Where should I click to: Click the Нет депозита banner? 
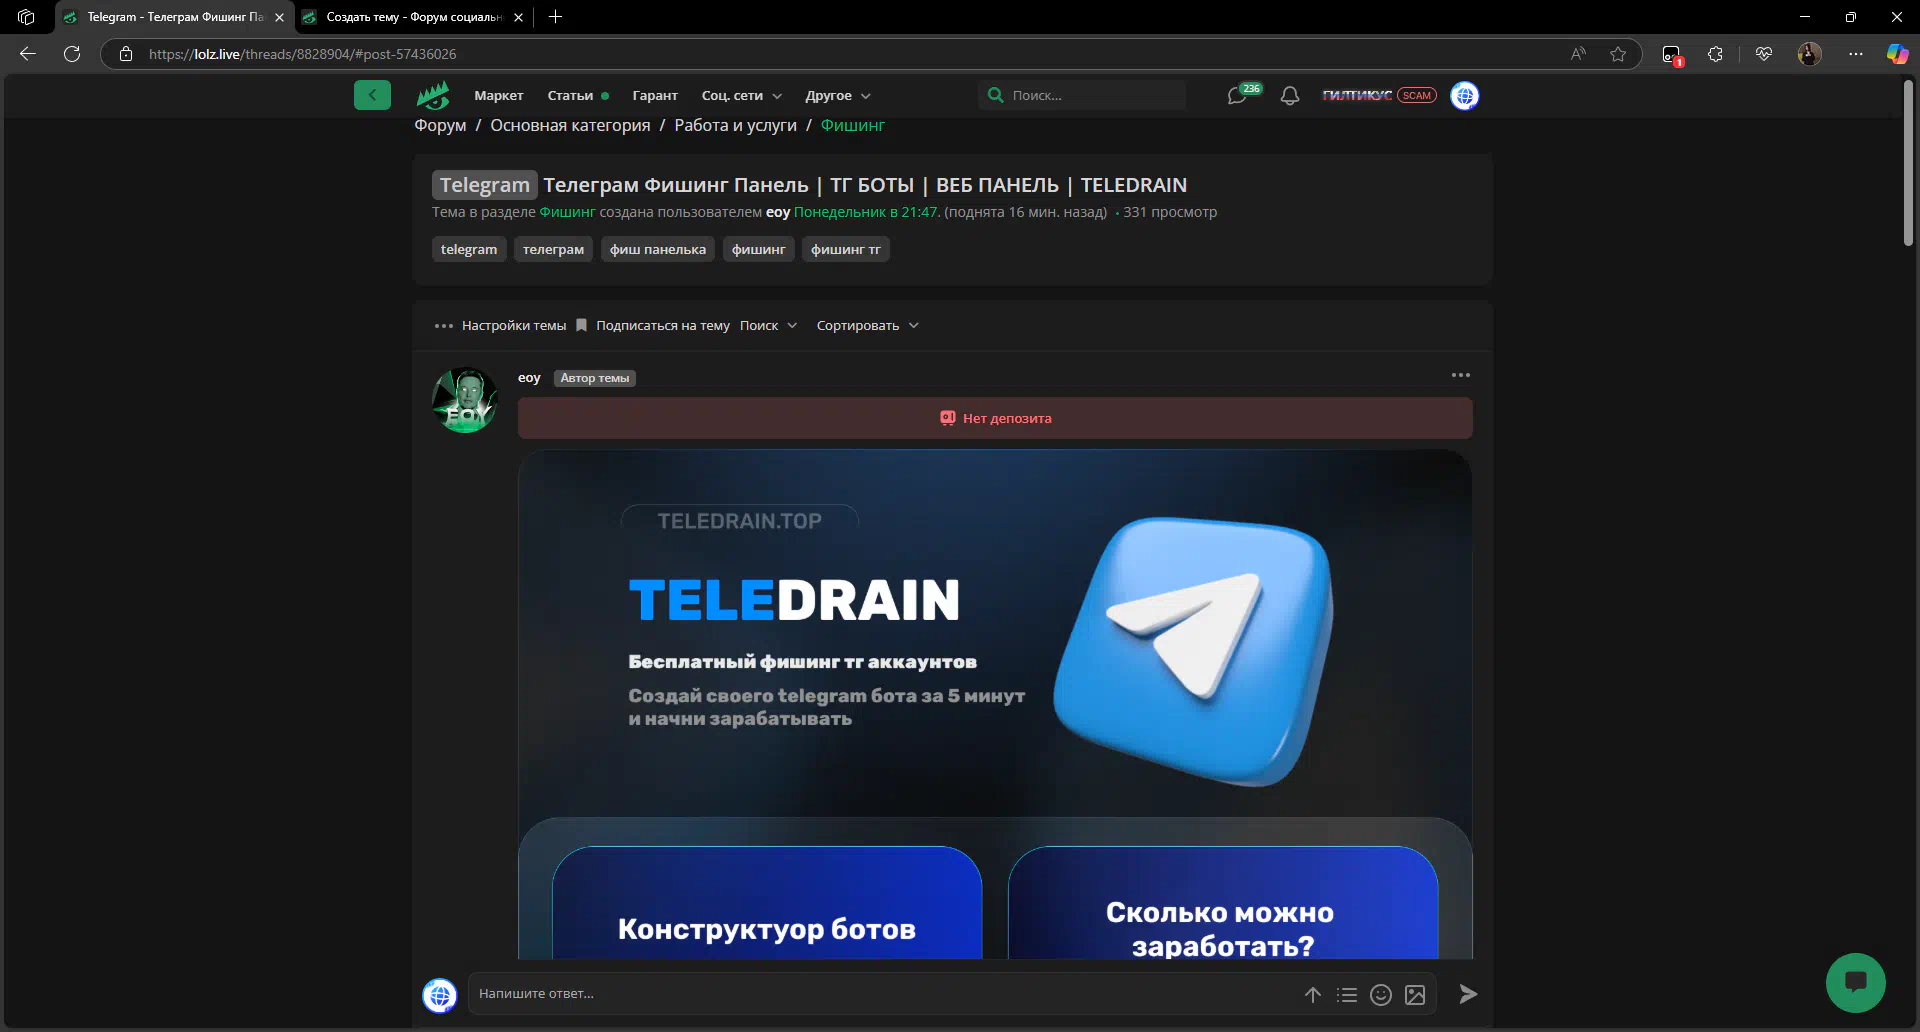click(995, 418)
